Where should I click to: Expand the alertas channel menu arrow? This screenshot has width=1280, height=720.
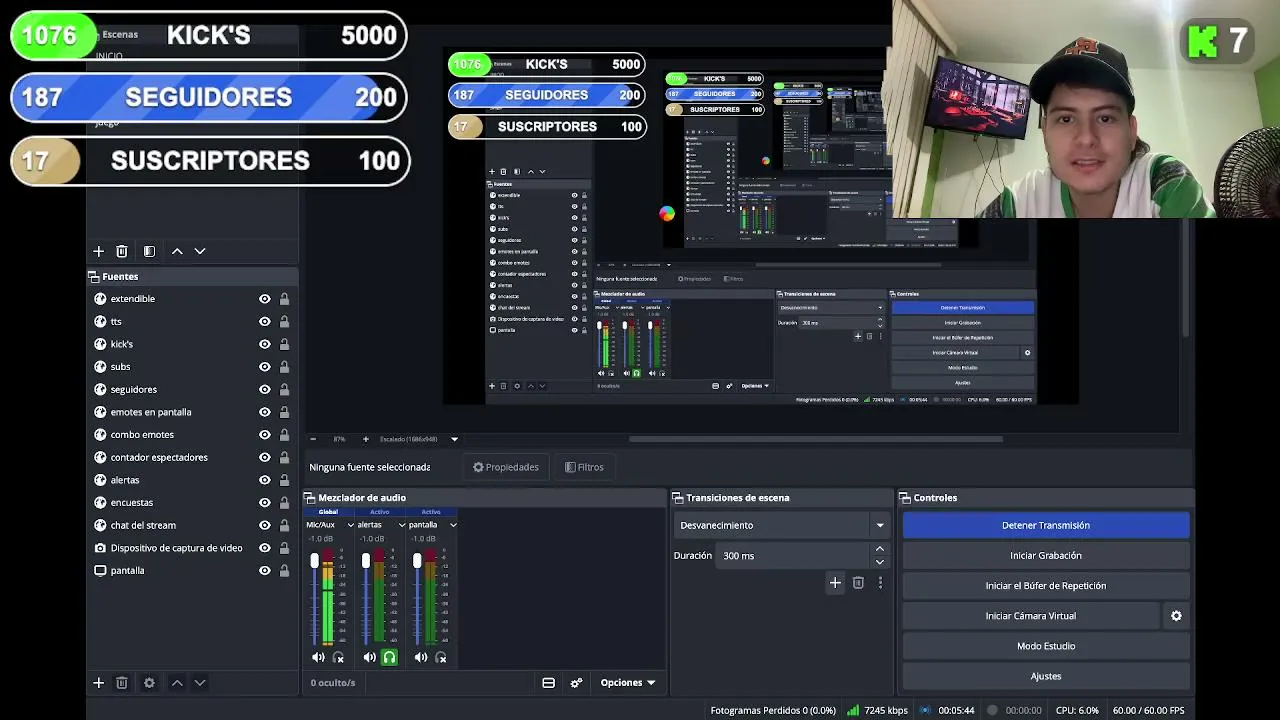402,525
